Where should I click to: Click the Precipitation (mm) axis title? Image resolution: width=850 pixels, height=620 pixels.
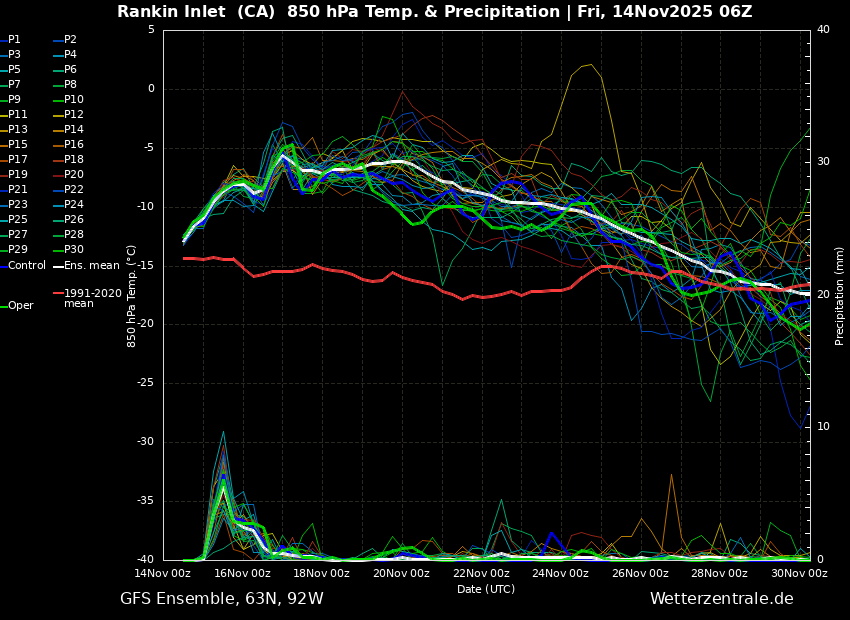click(x=840, y=296)
